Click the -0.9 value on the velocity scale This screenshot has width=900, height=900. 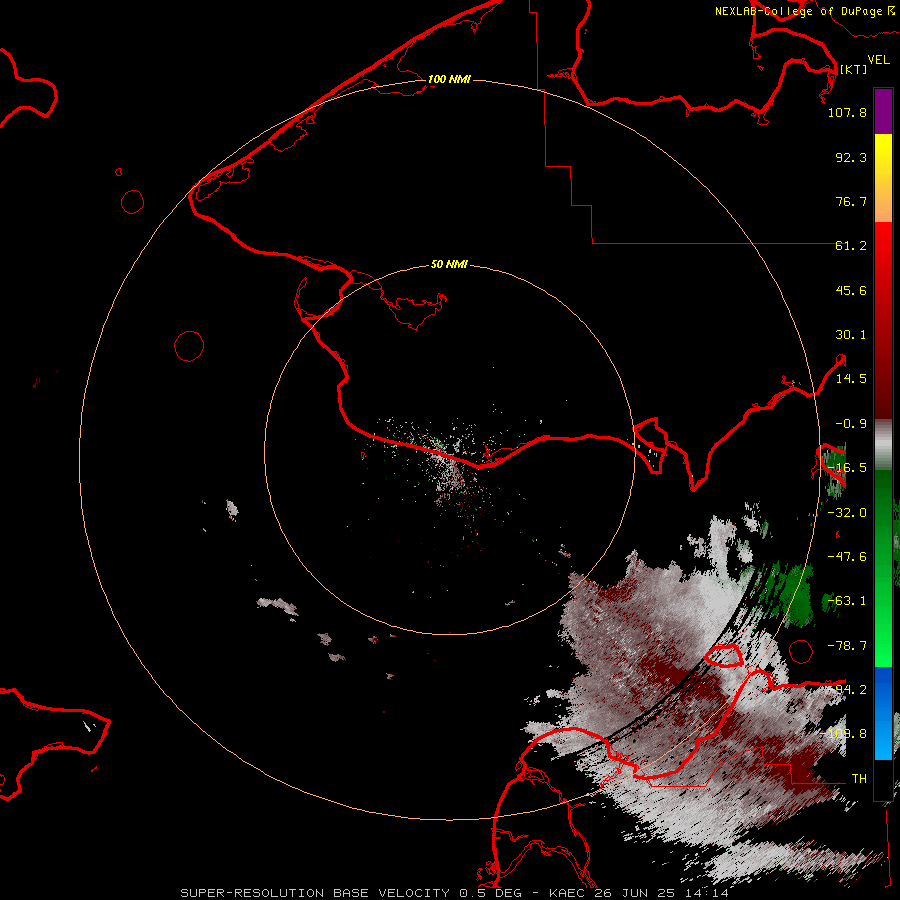851,424
